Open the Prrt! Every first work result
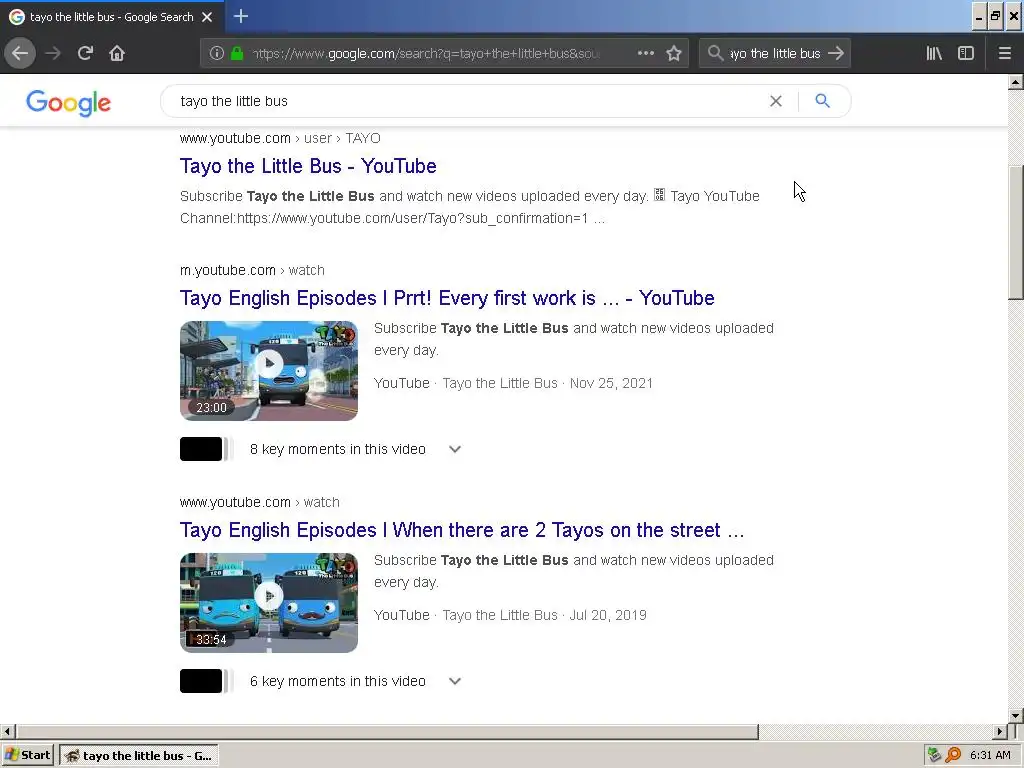This screenshot has width=1024, height=768. click(x=447, y=298)
